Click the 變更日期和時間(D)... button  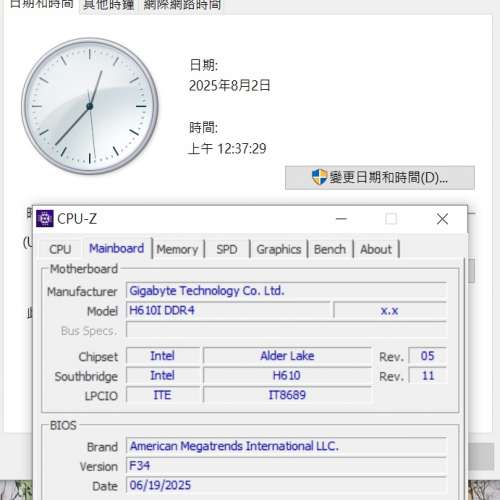coord(380,178)
